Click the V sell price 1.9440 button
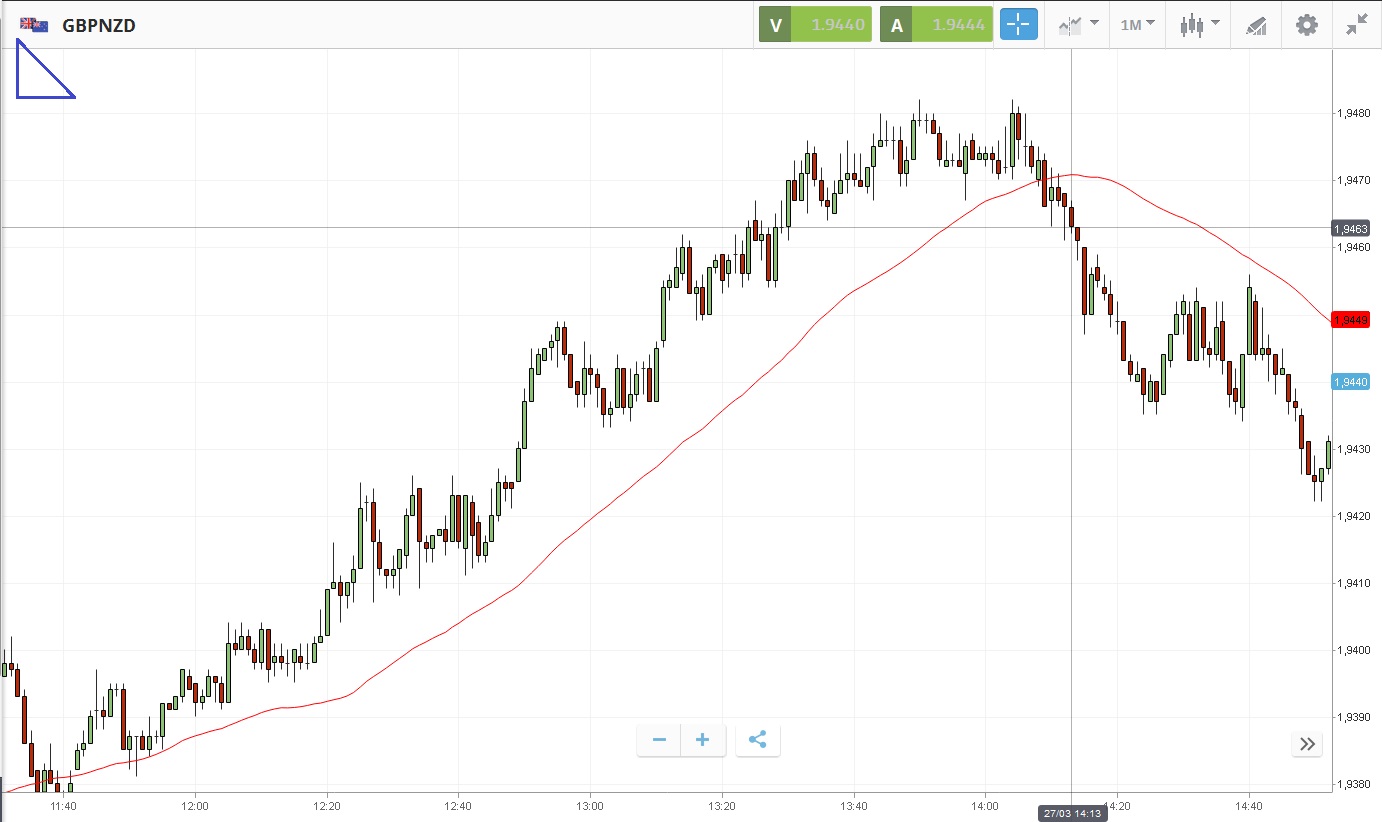Image resolution: width=1382 pixels, height=822 pixels. 815,25
